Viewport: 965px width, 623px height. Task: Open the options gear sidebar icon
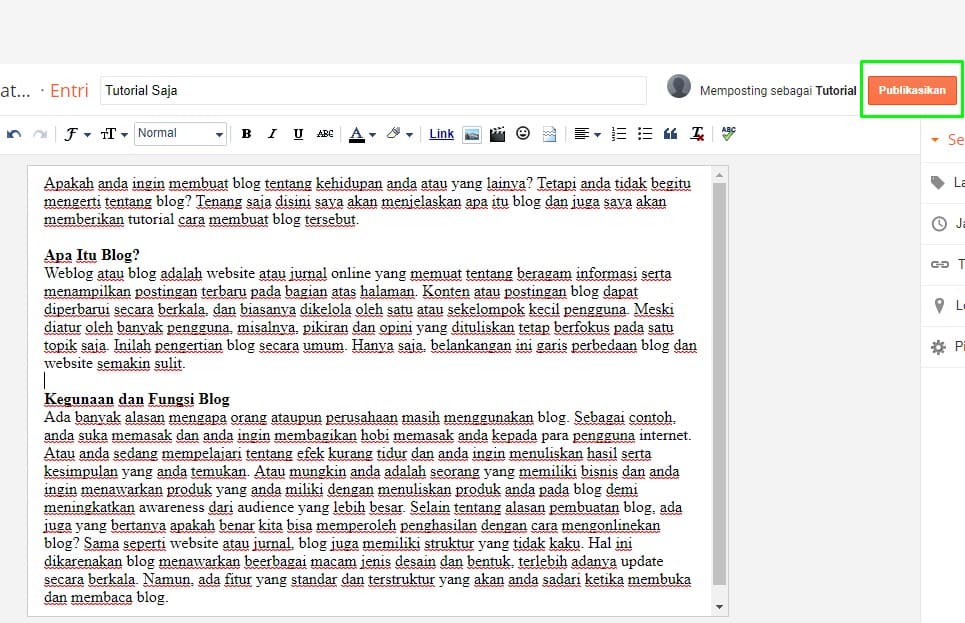pyautogui.click(x=939, y=347)
